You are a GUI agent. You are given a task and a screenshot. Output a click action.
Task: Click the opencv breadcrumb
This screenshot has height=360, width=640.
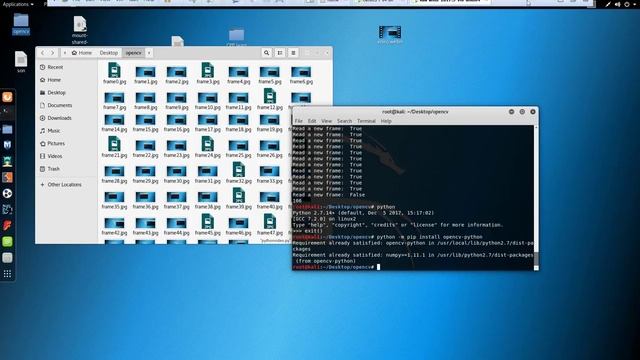click(x=133, y=53)
